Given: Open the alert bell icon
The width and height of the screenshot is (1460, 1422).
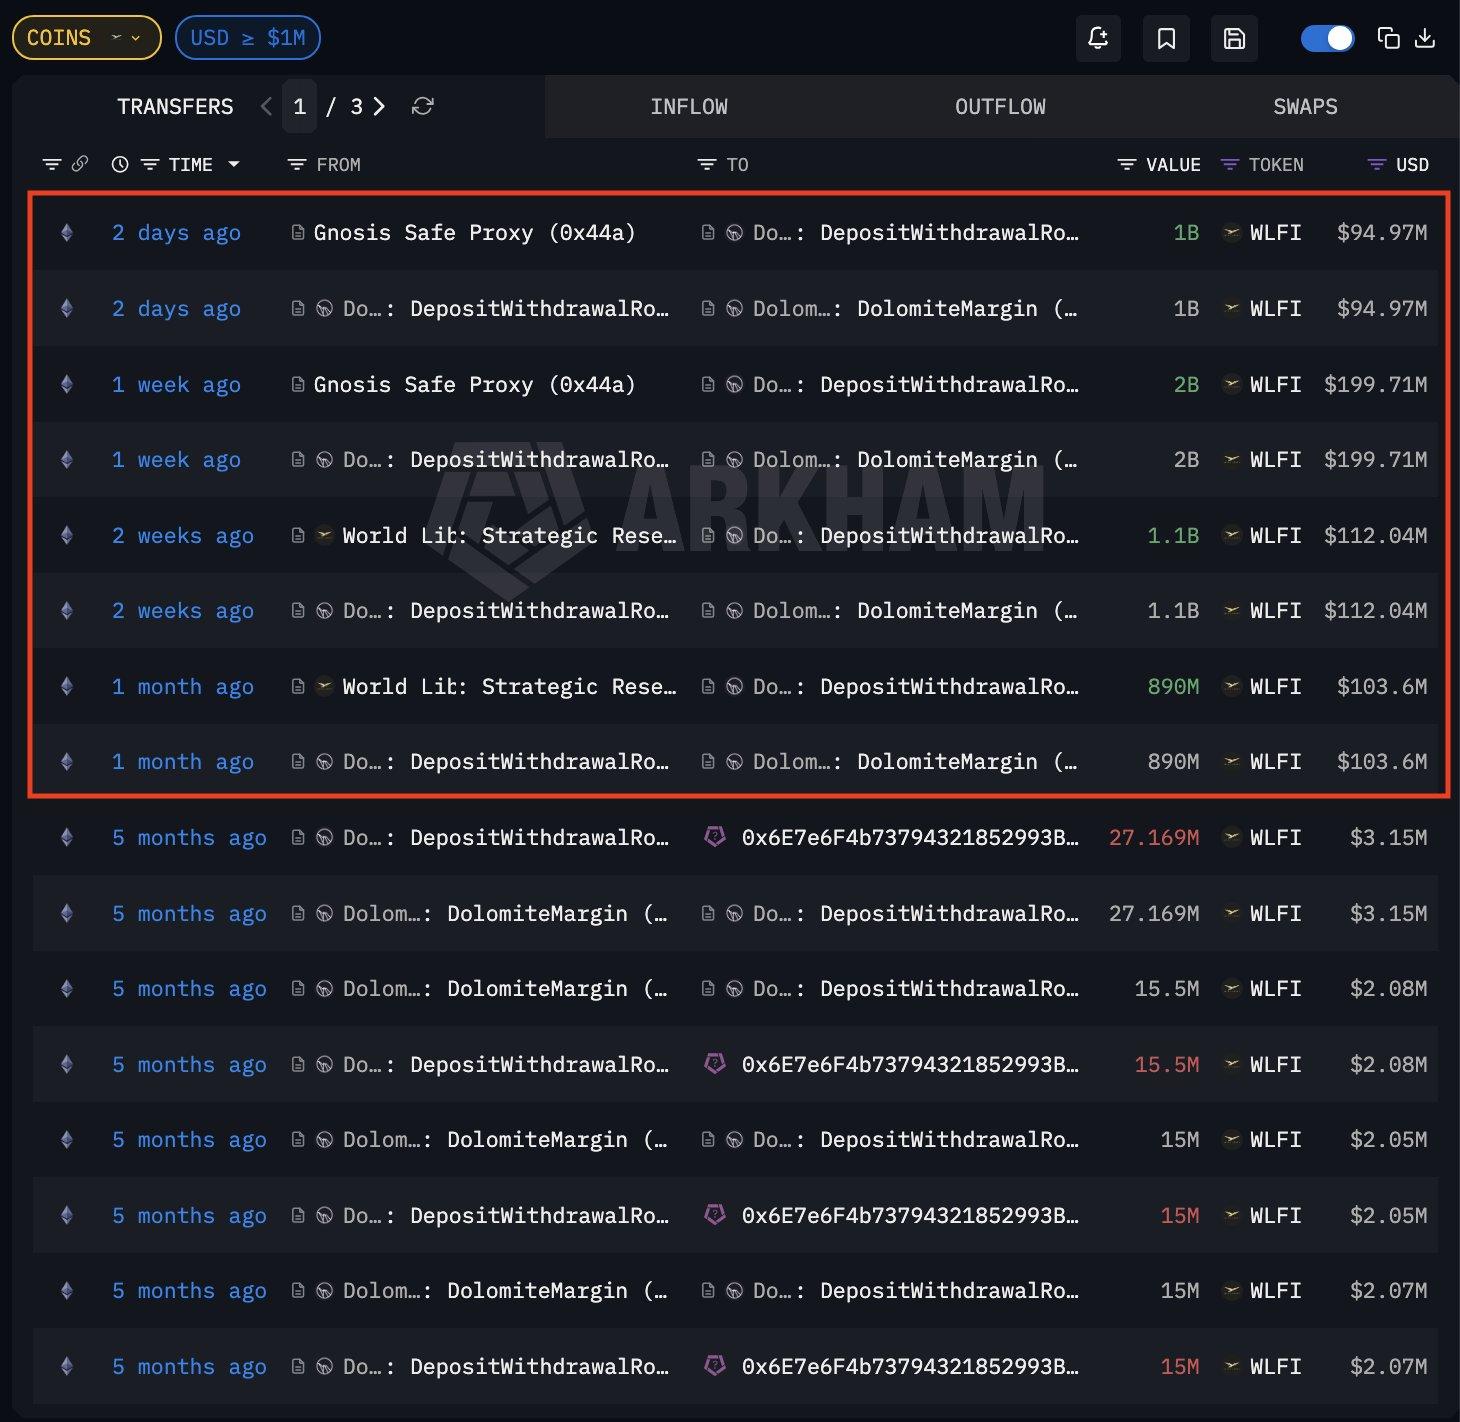Looking at the screenshot, I should pyautogui.click(x=1098, y=38).
